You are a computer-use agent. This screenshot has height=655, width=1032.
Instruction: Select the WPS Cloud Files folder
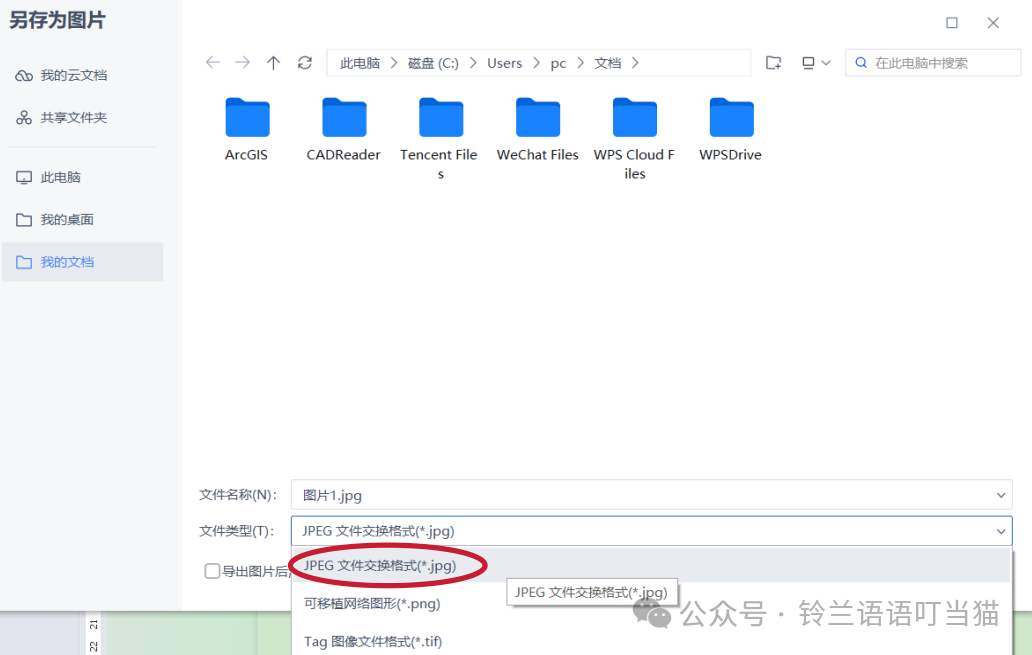pos(634,139)
